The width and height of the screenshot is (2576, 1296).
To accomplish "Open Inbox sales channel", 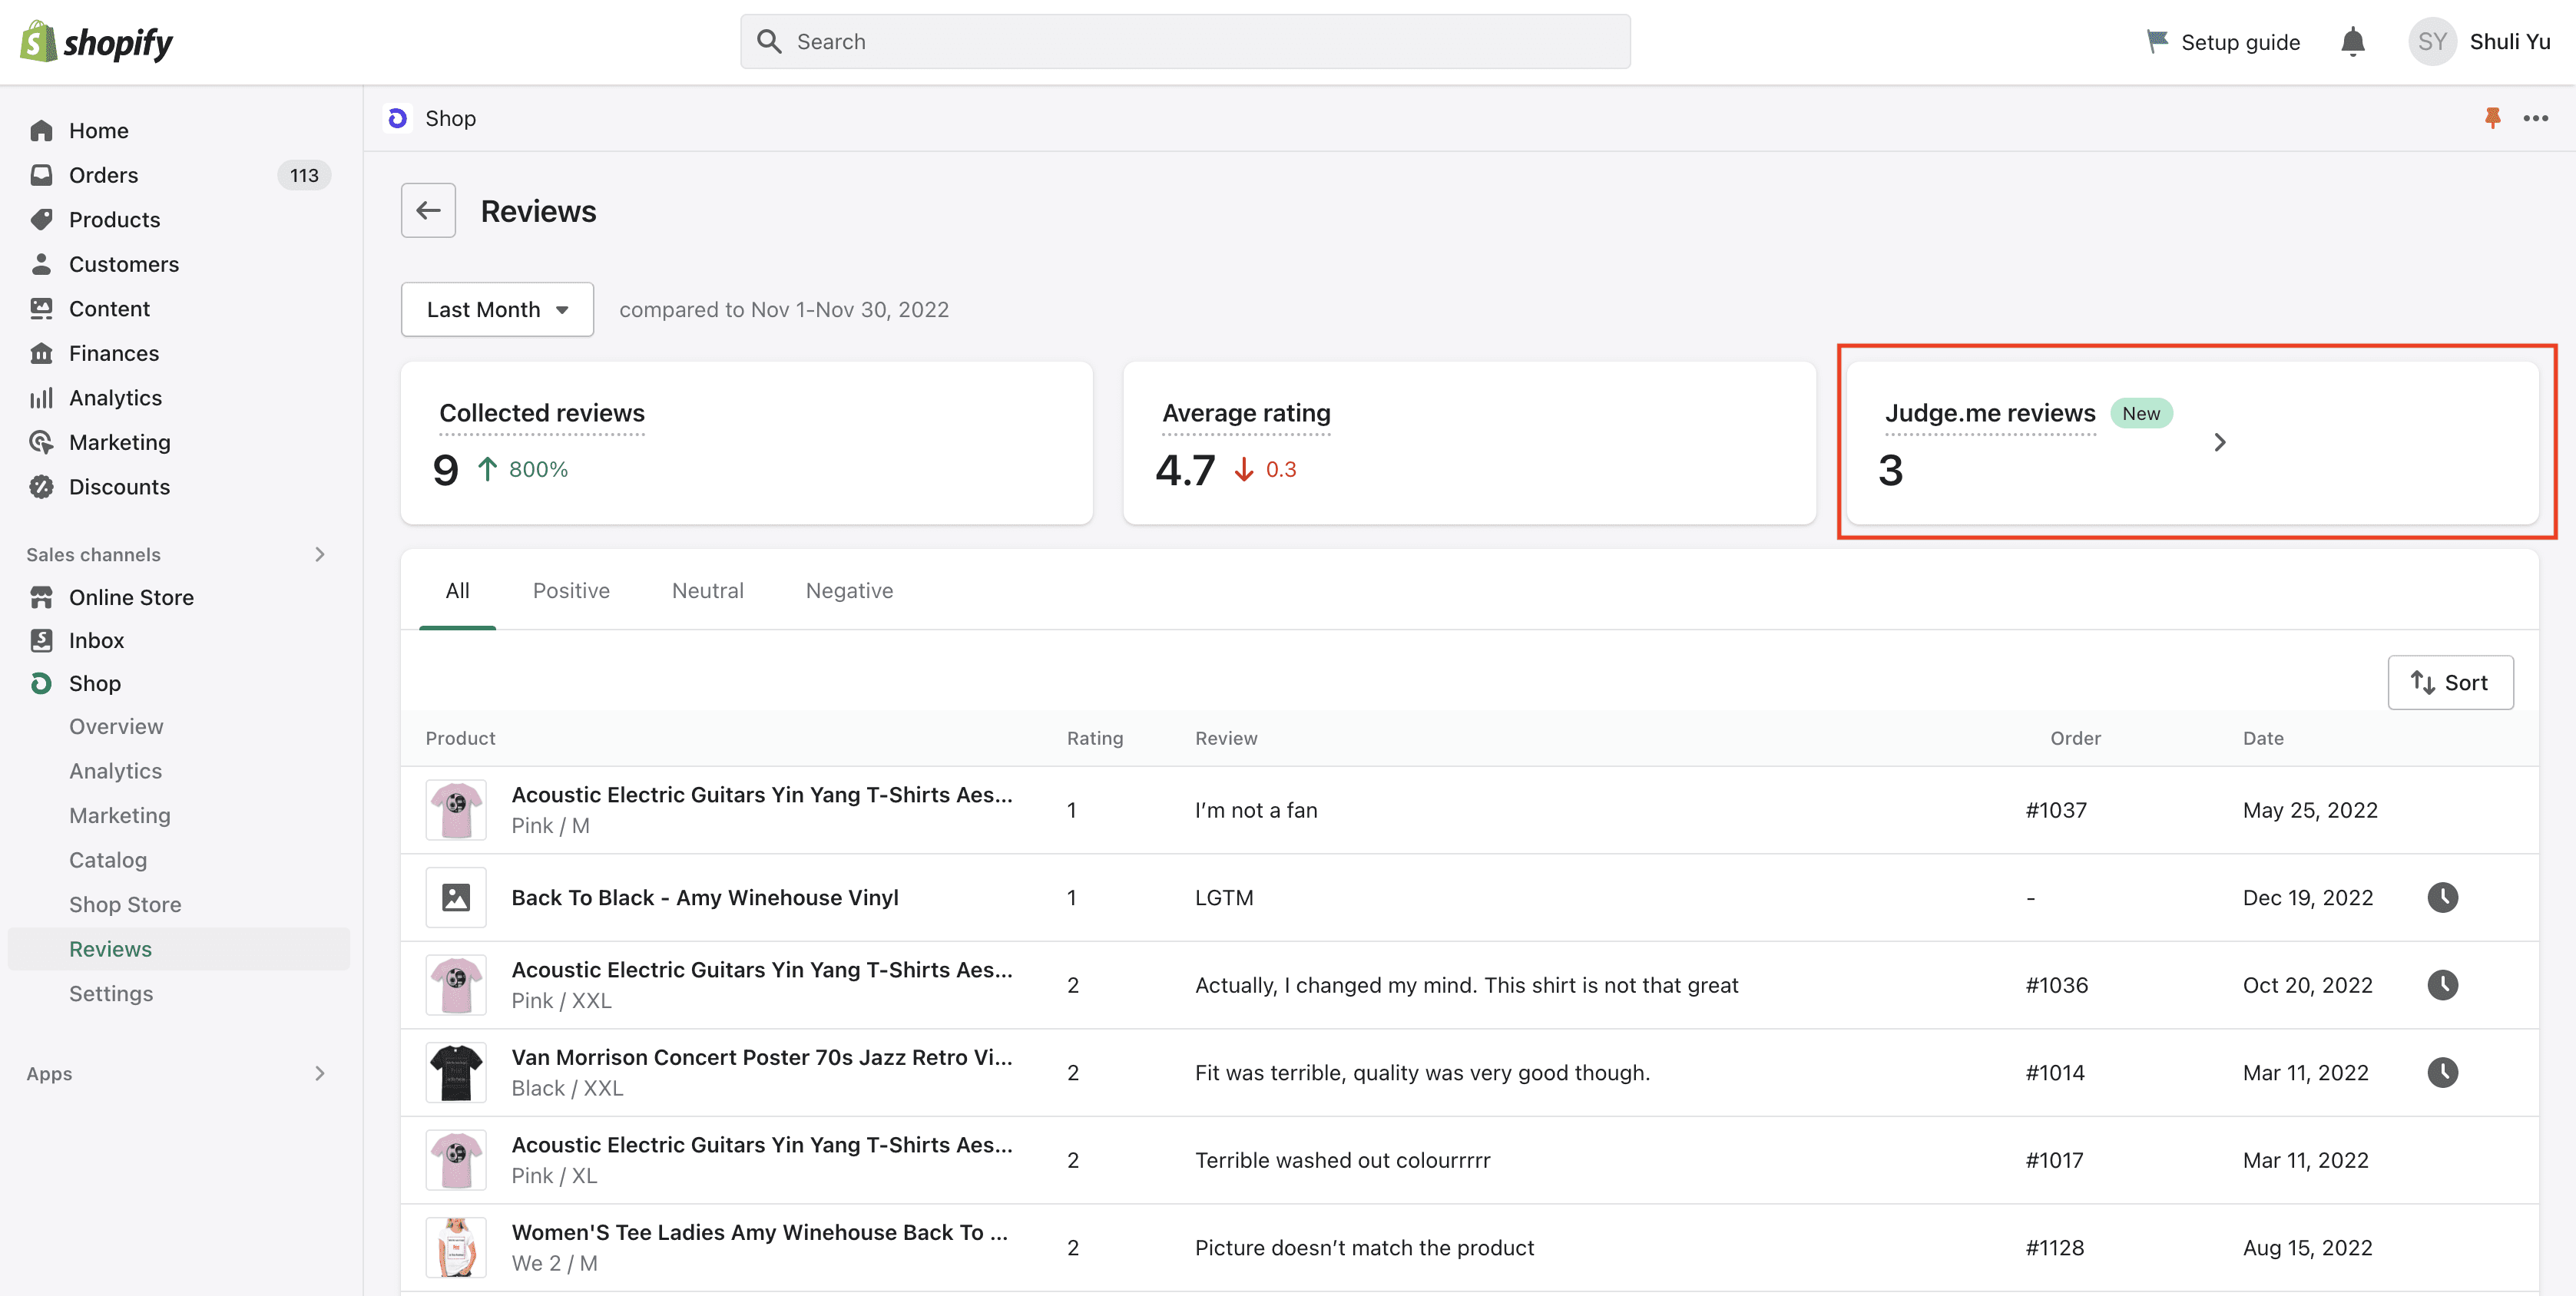I will tap(96, 640).
